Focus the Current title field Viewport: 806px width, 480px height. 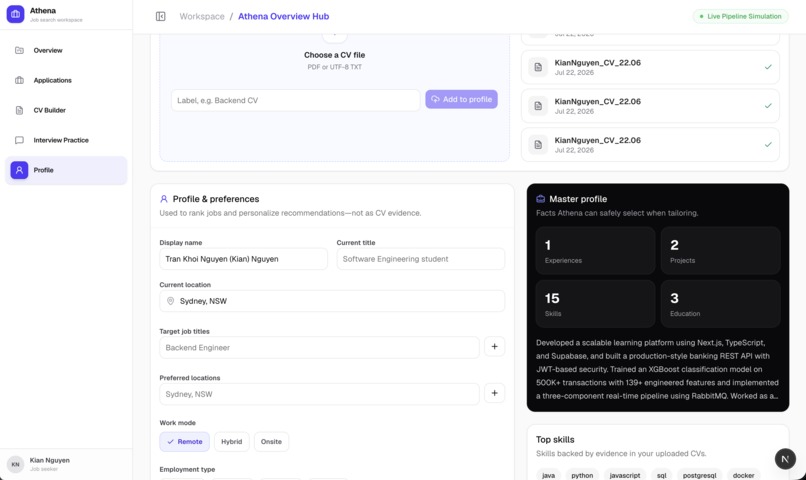[420, 259]
